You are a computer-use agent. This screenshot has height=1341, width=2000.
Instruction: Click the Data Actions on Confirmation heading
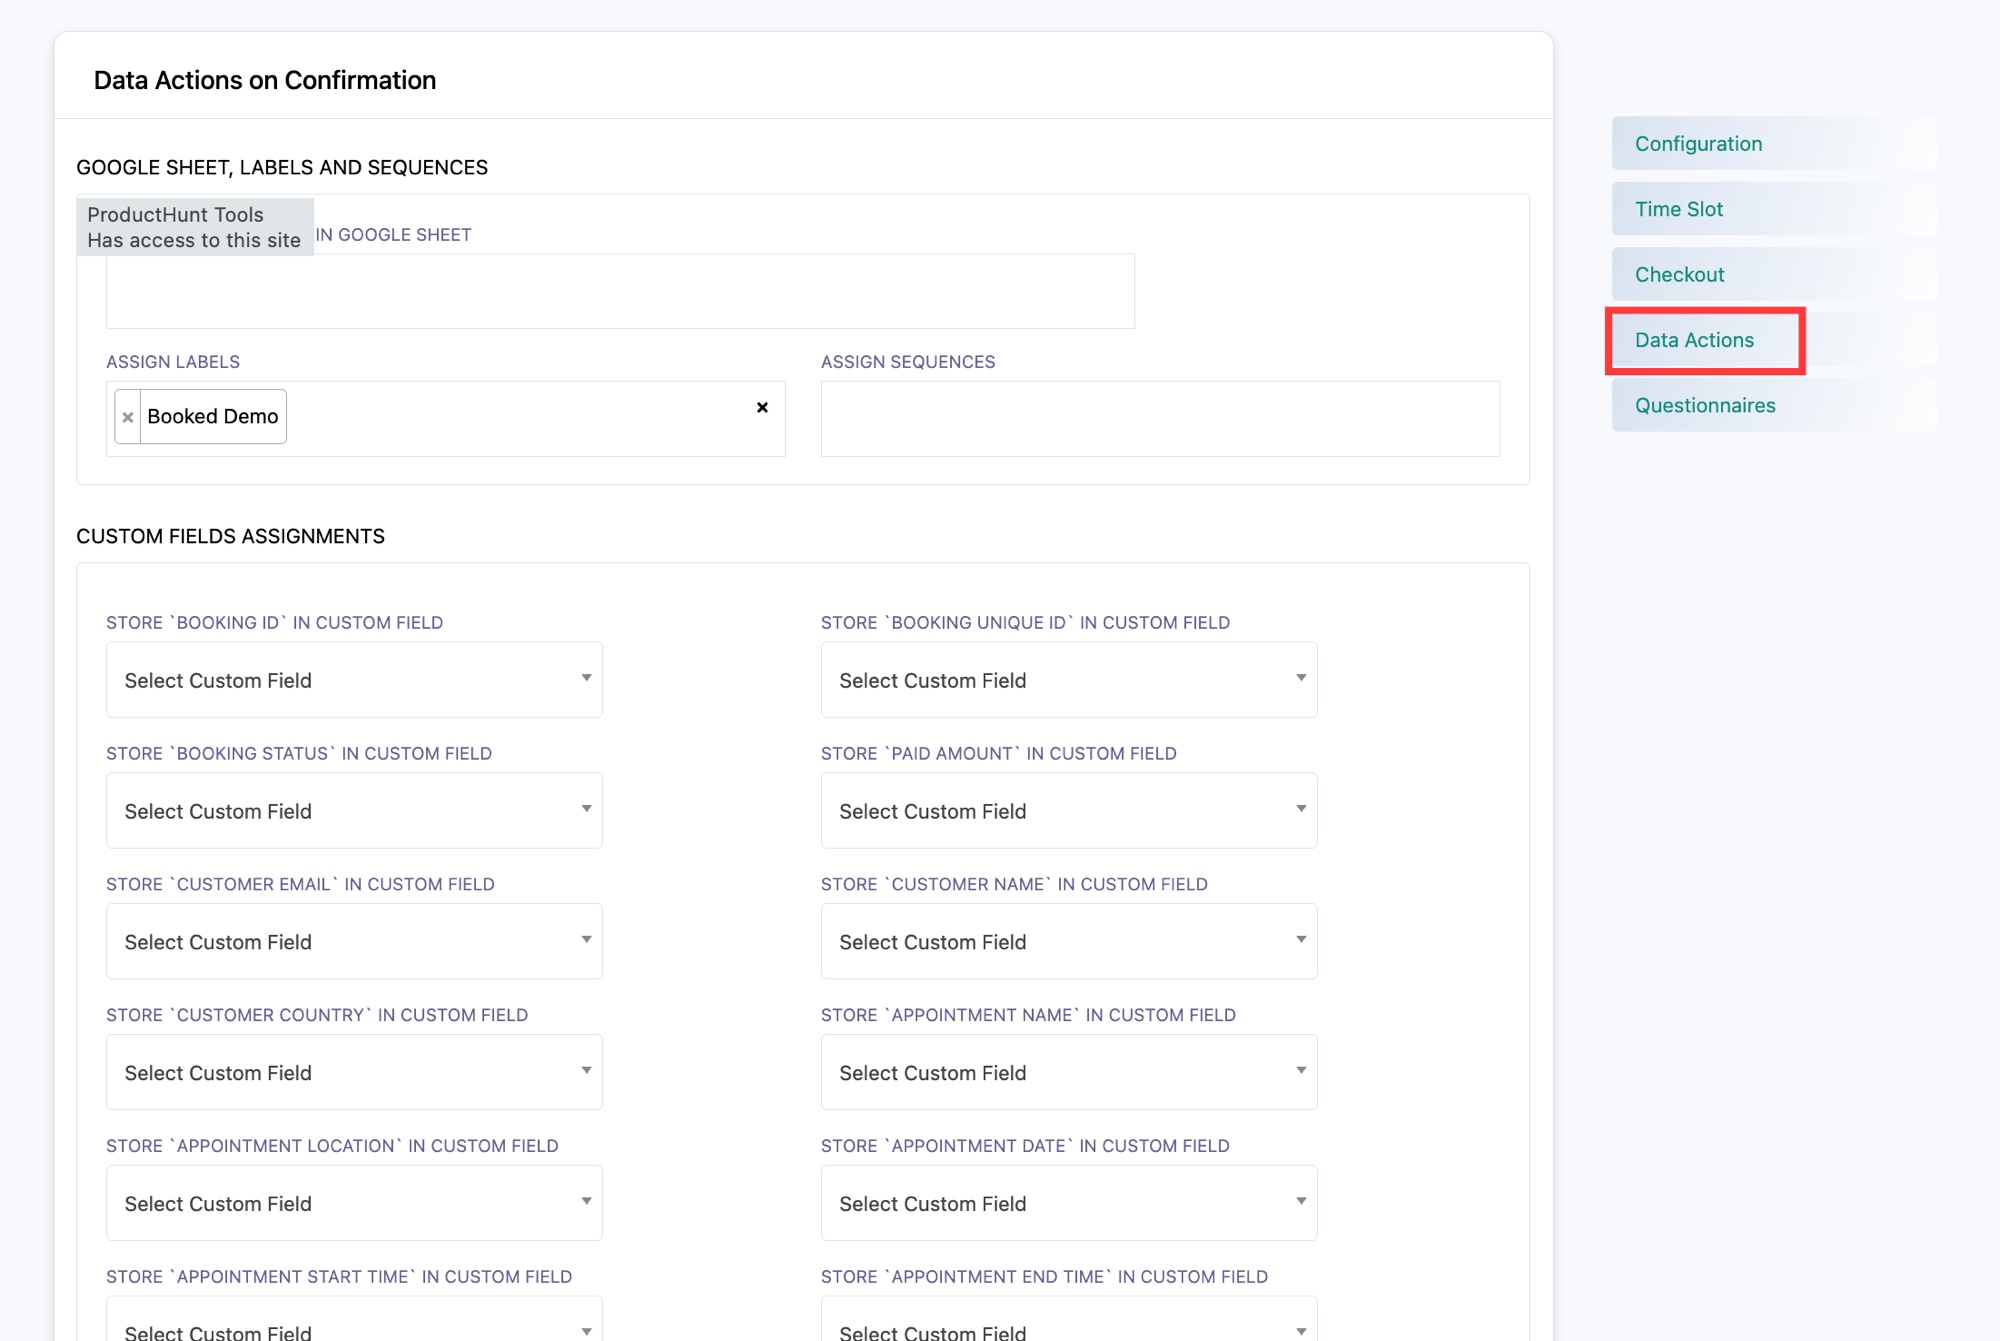coord(265,80)
